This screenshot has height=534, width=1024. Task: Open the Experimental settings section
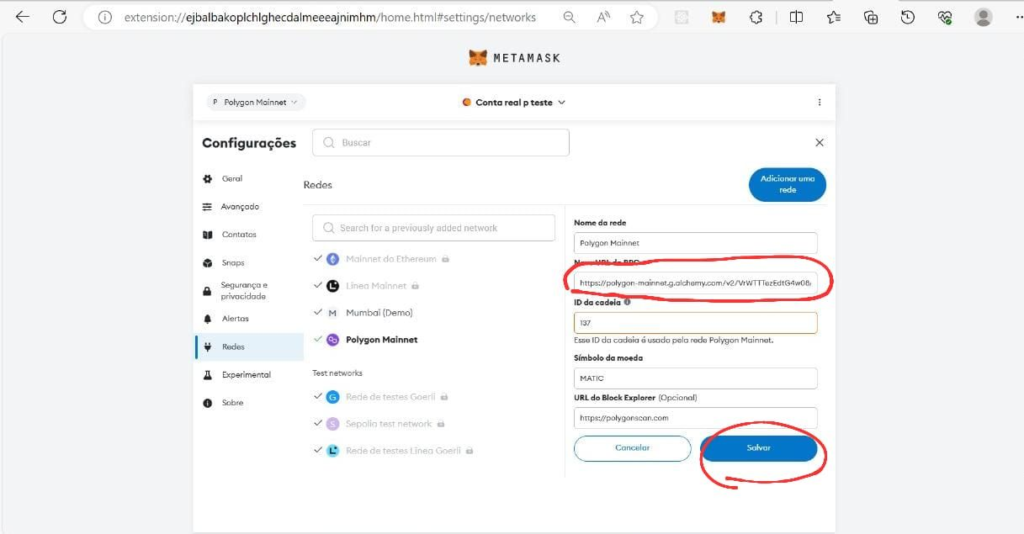coord(246,375)
